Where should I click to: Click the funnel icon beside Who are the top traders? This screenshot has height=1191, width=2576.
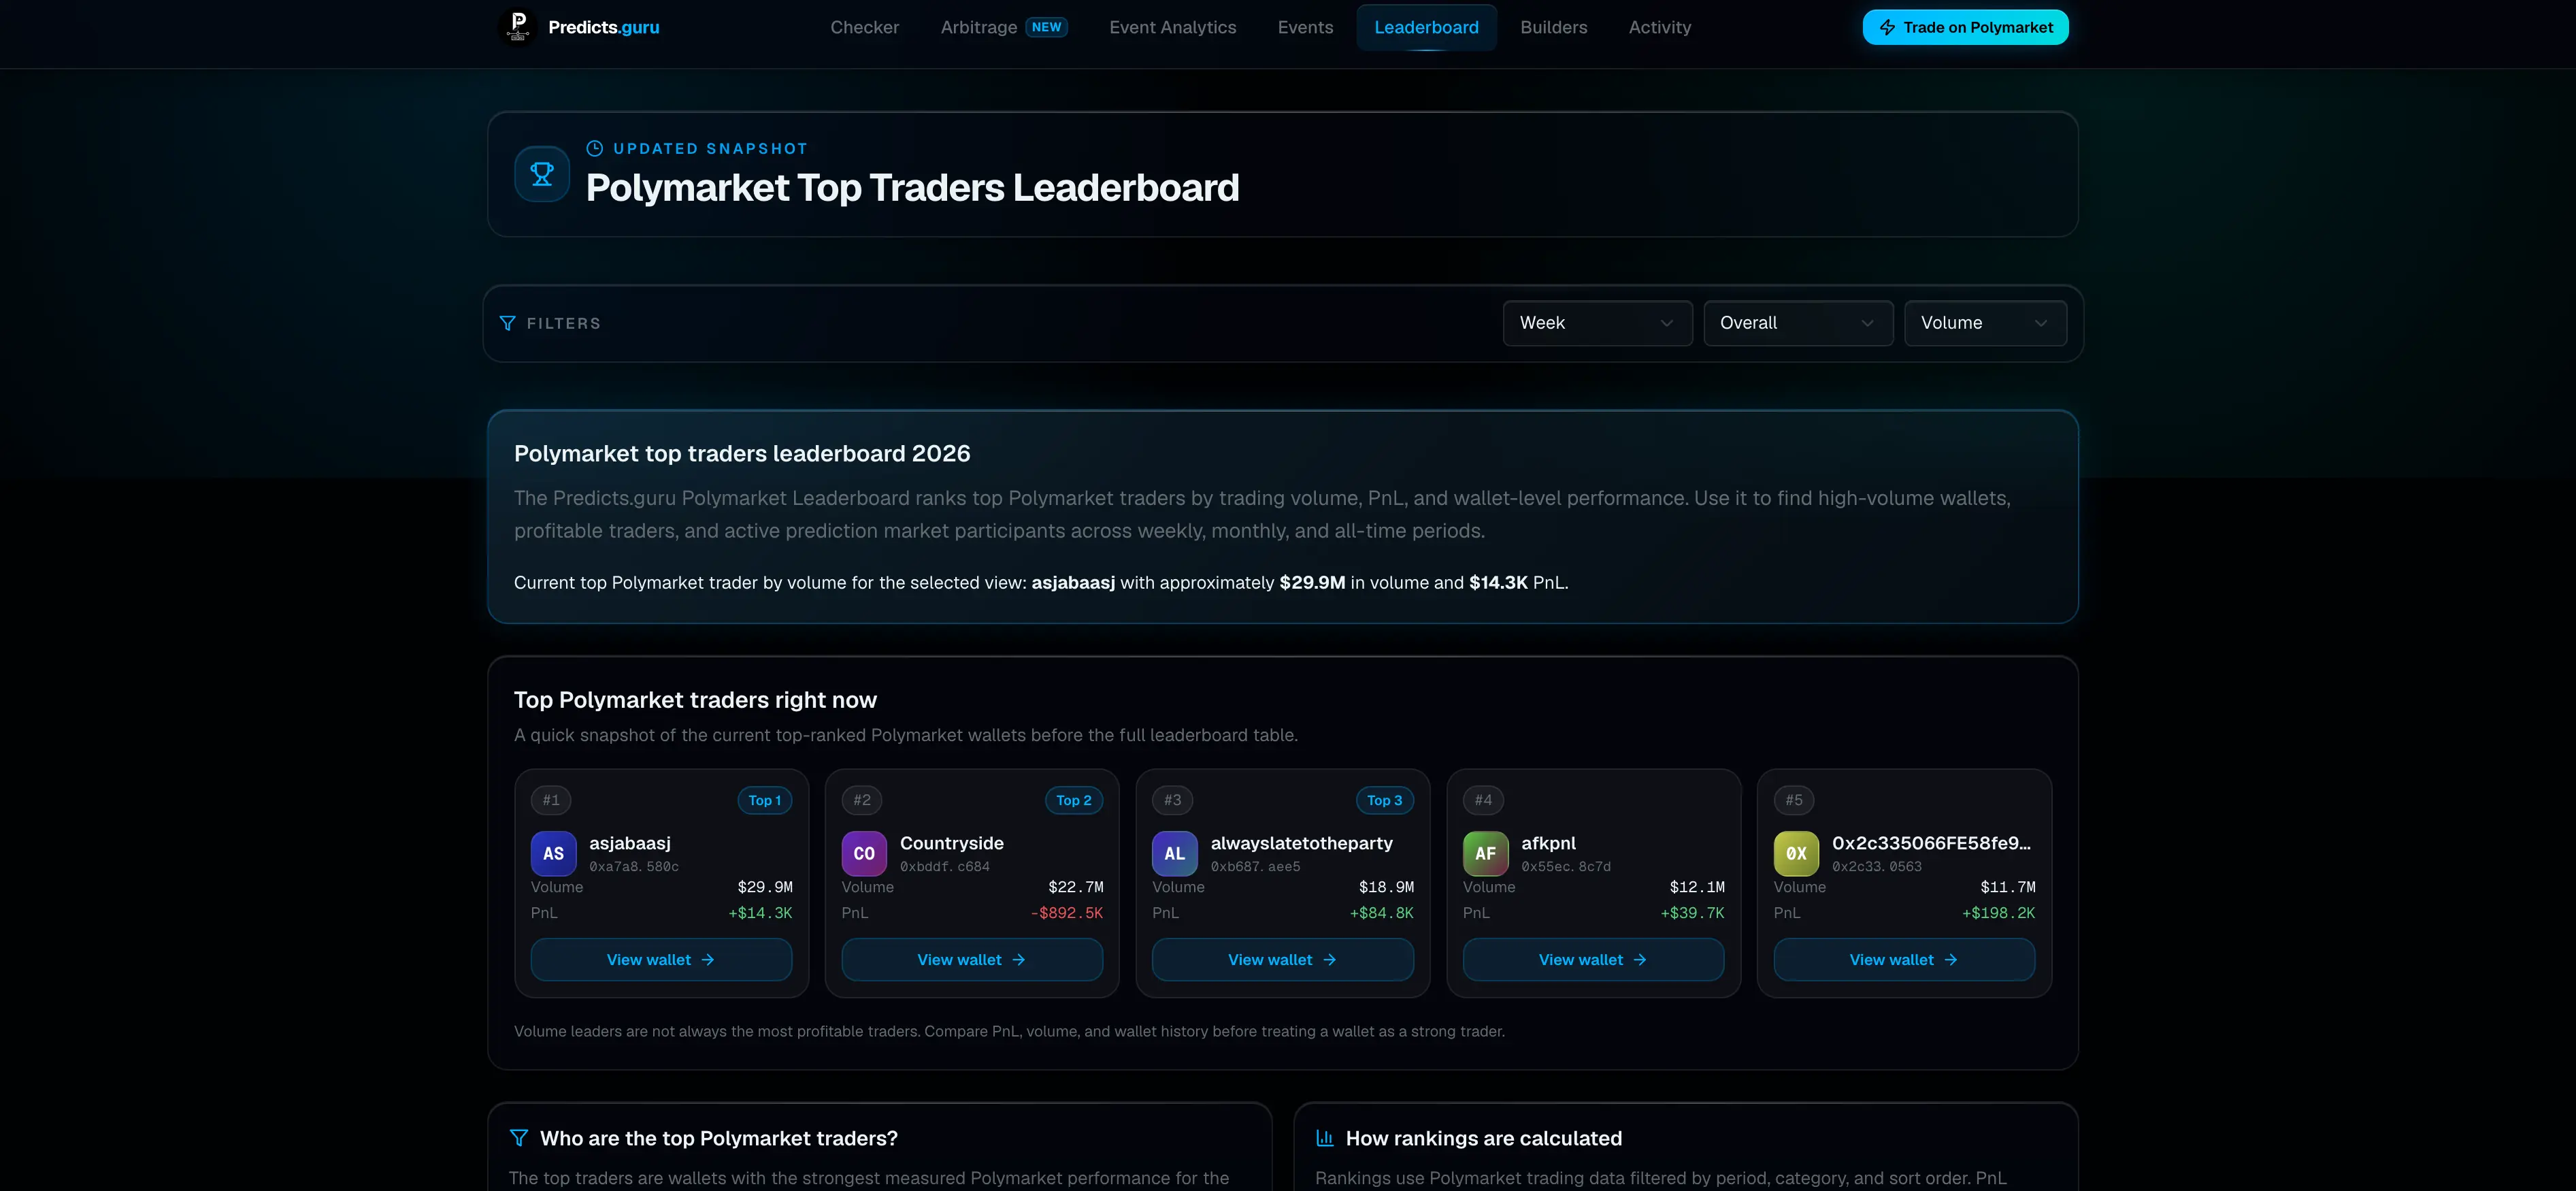pyautogui.click(x=518, y=1138)
